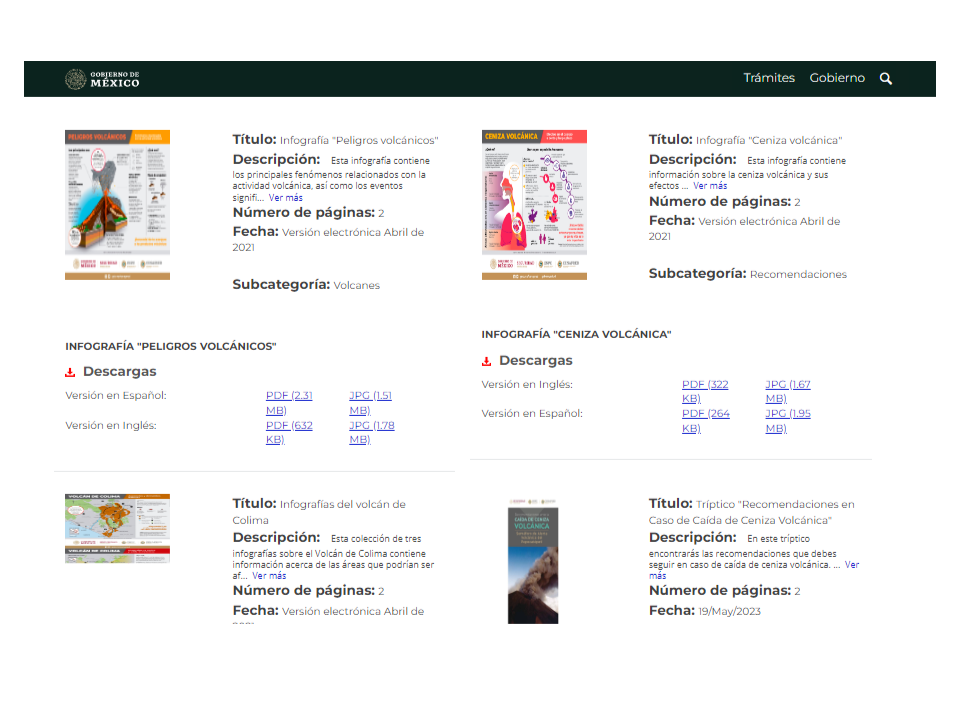Click download icon under Ceniza volcánica
The height and width of the screenshot is (720, 960).
pyautogui.click(x=486, y=361)
